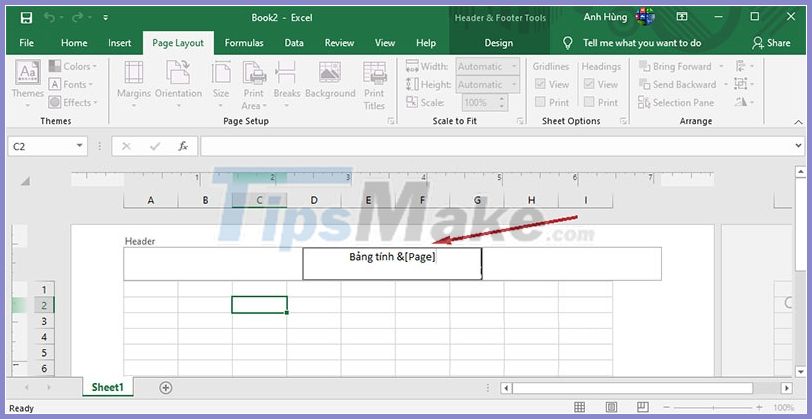Switch to Page Break Preview icon
This screenshot has height=419, width=812.
click(643, 407)
